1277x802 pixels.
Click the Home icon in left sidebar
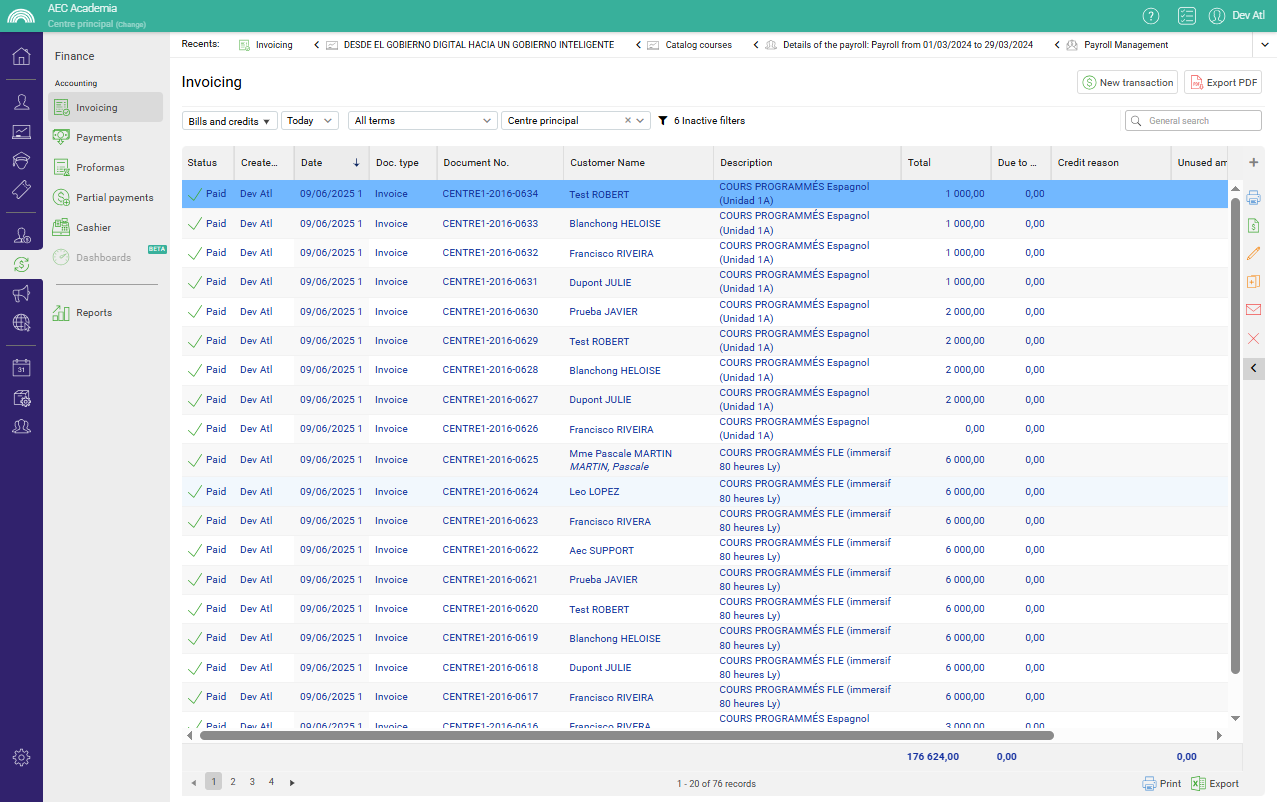[21, 56]
